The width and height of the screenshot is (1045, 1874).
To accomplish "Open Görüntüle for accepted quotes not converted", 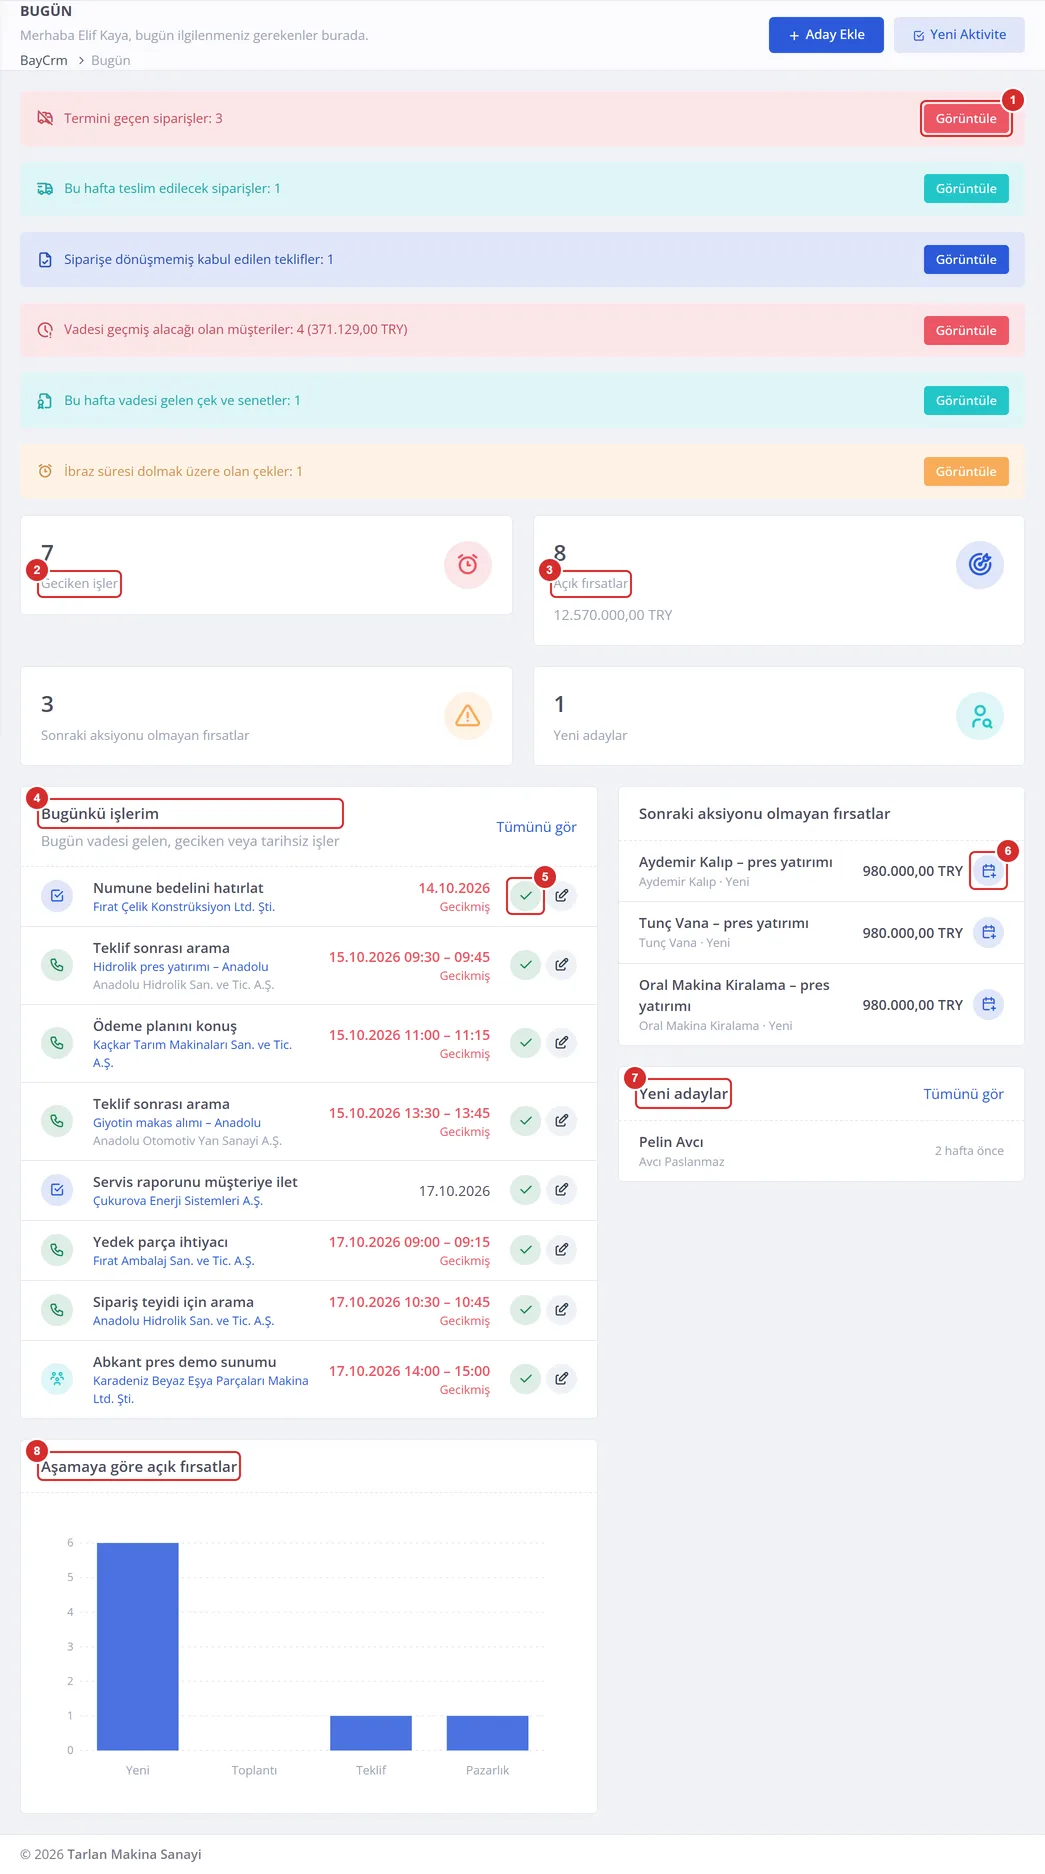I will (966, 260).
